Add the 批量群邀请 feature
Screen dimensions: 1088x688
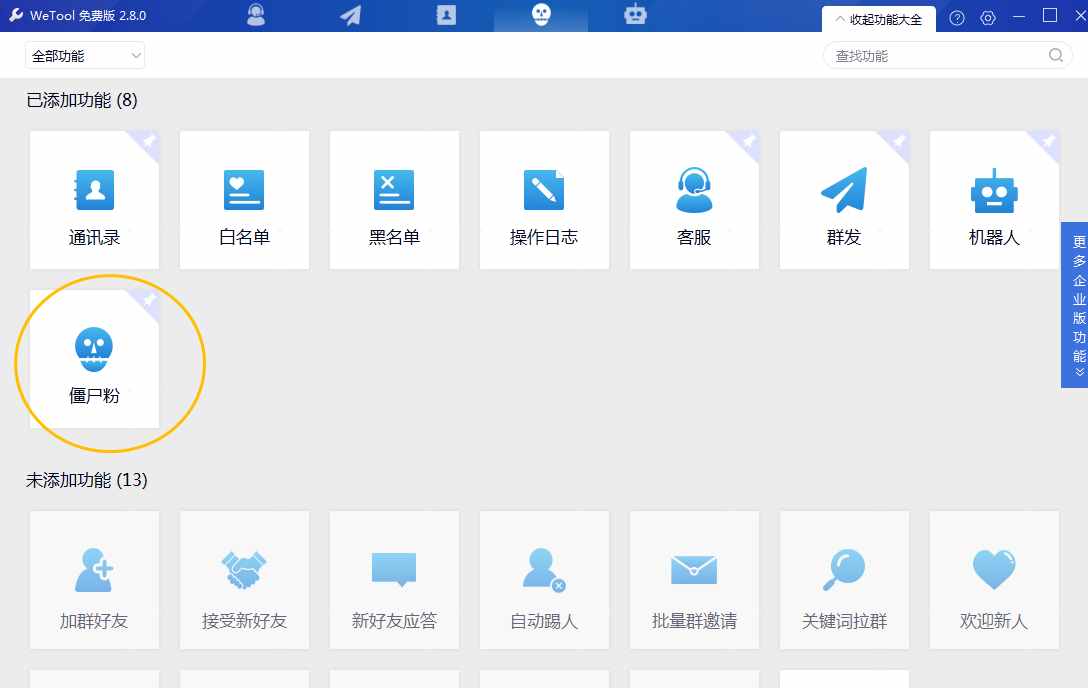click(x=694, y=580)
